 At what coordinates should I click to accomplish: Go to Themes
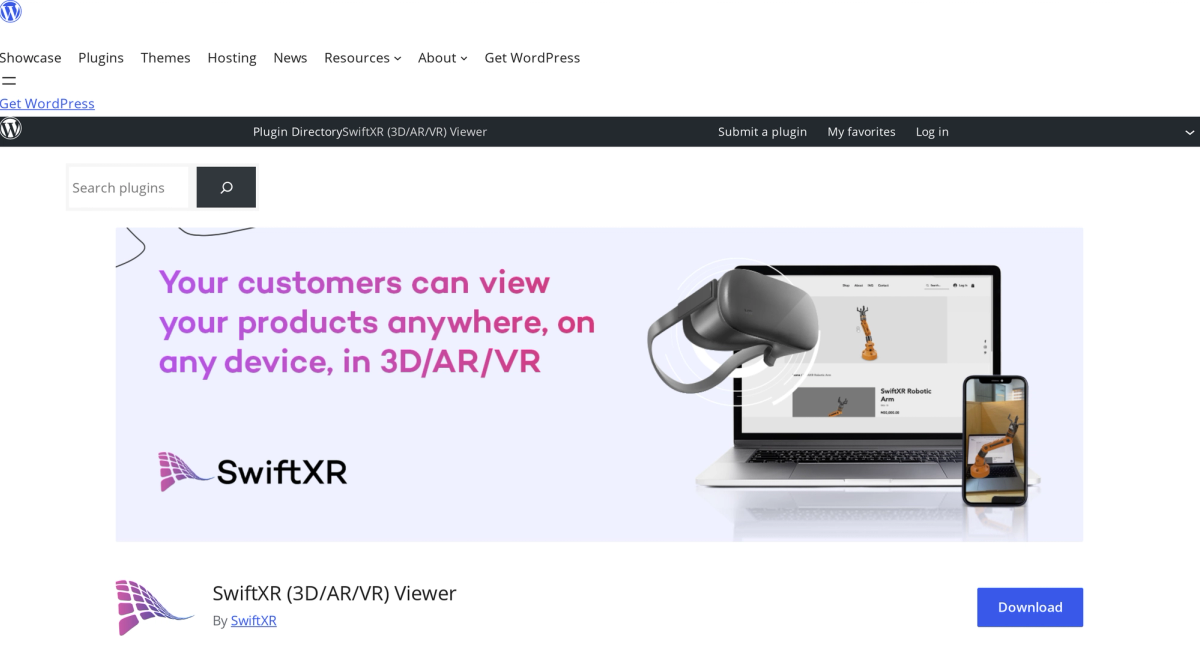(165, 58)
